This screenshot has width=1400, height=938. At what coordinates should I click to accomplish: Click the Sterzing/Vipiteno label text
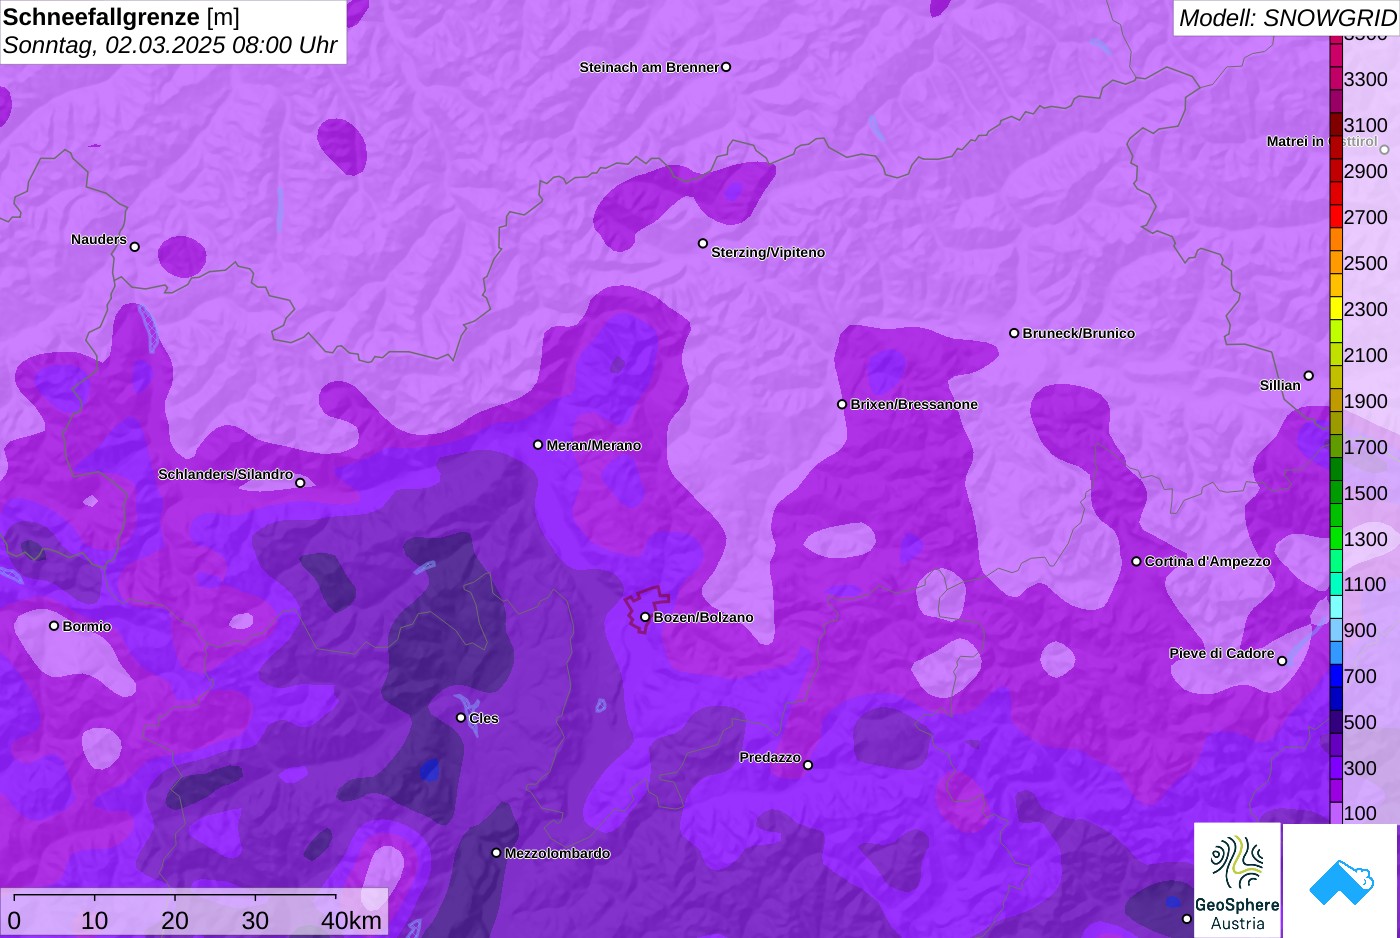pos(768,252)
